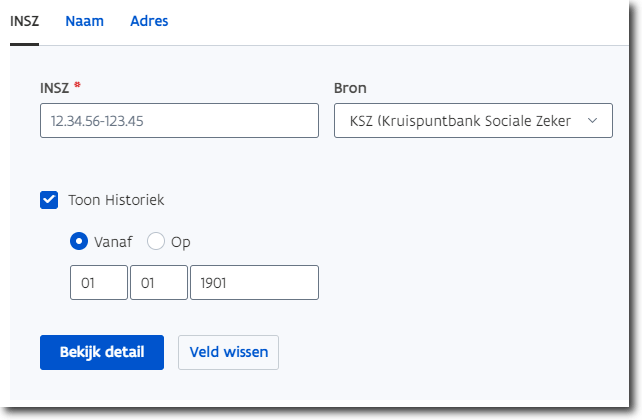Select the Vanaf radio button
The width and height of the screenshot is (642, 420).
[x=79, y=242]
